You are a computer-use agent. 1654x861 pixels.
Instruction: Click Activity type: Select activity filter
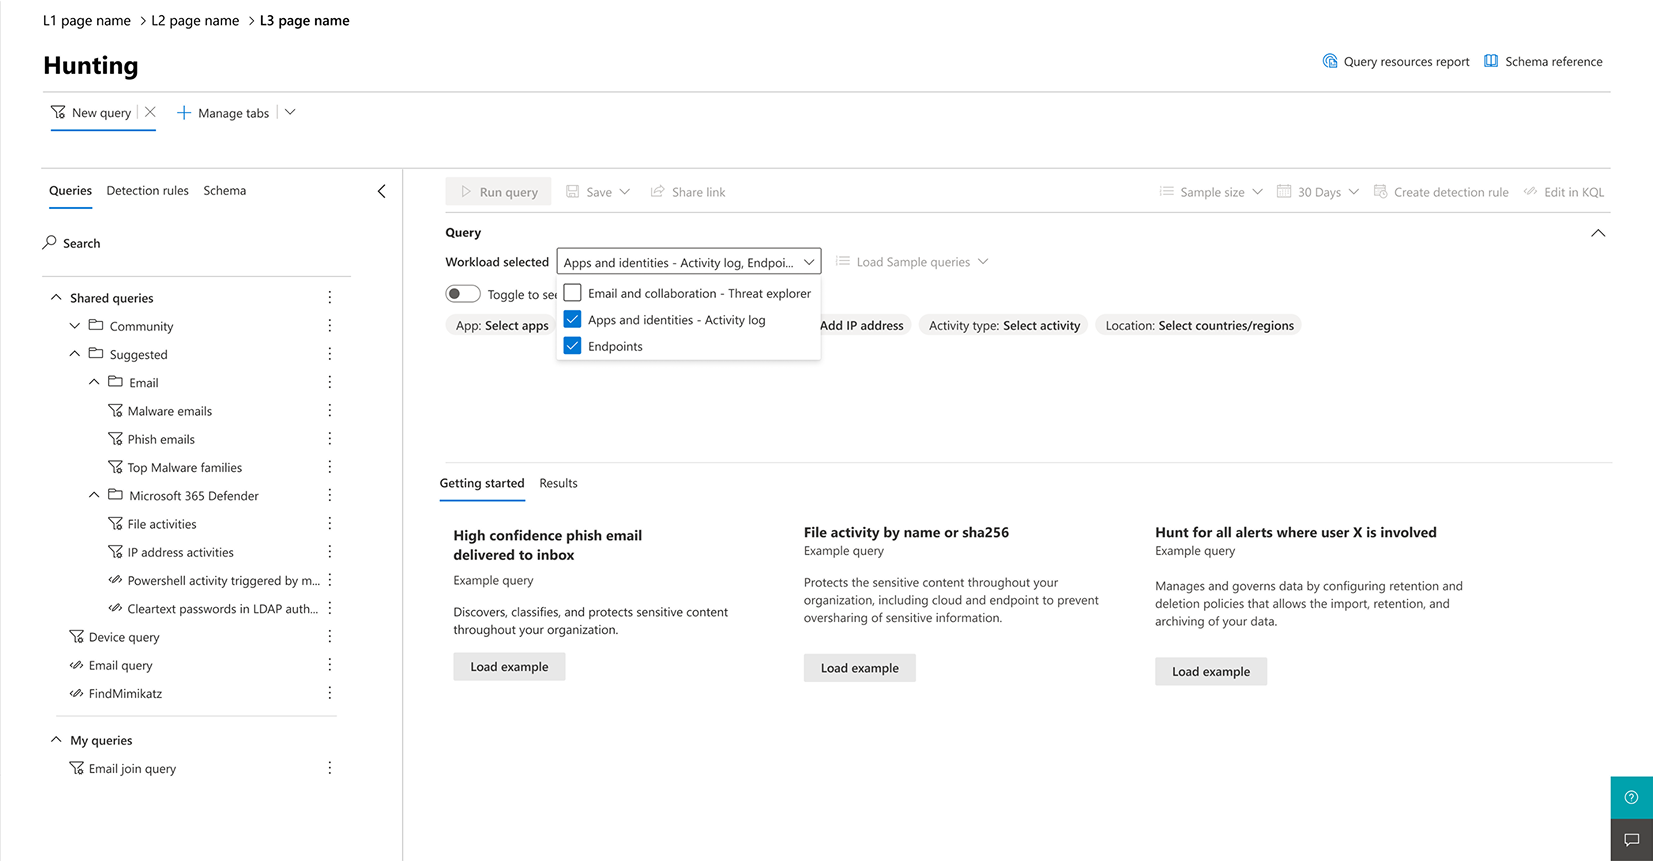1004,325
